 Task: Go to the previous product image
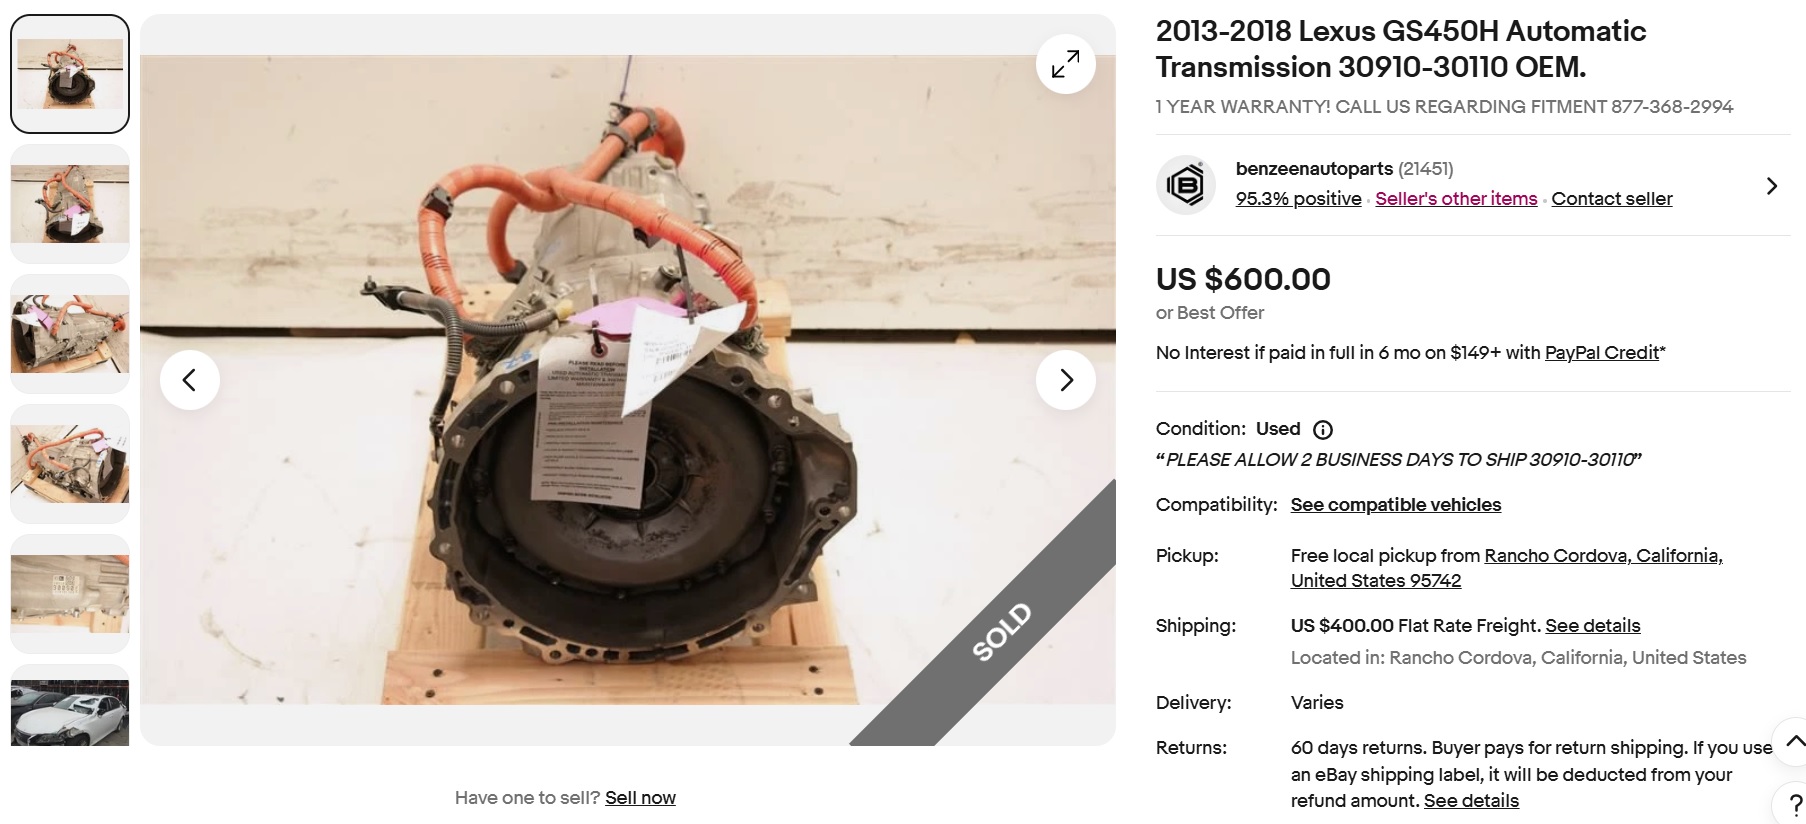coord(189,380)
